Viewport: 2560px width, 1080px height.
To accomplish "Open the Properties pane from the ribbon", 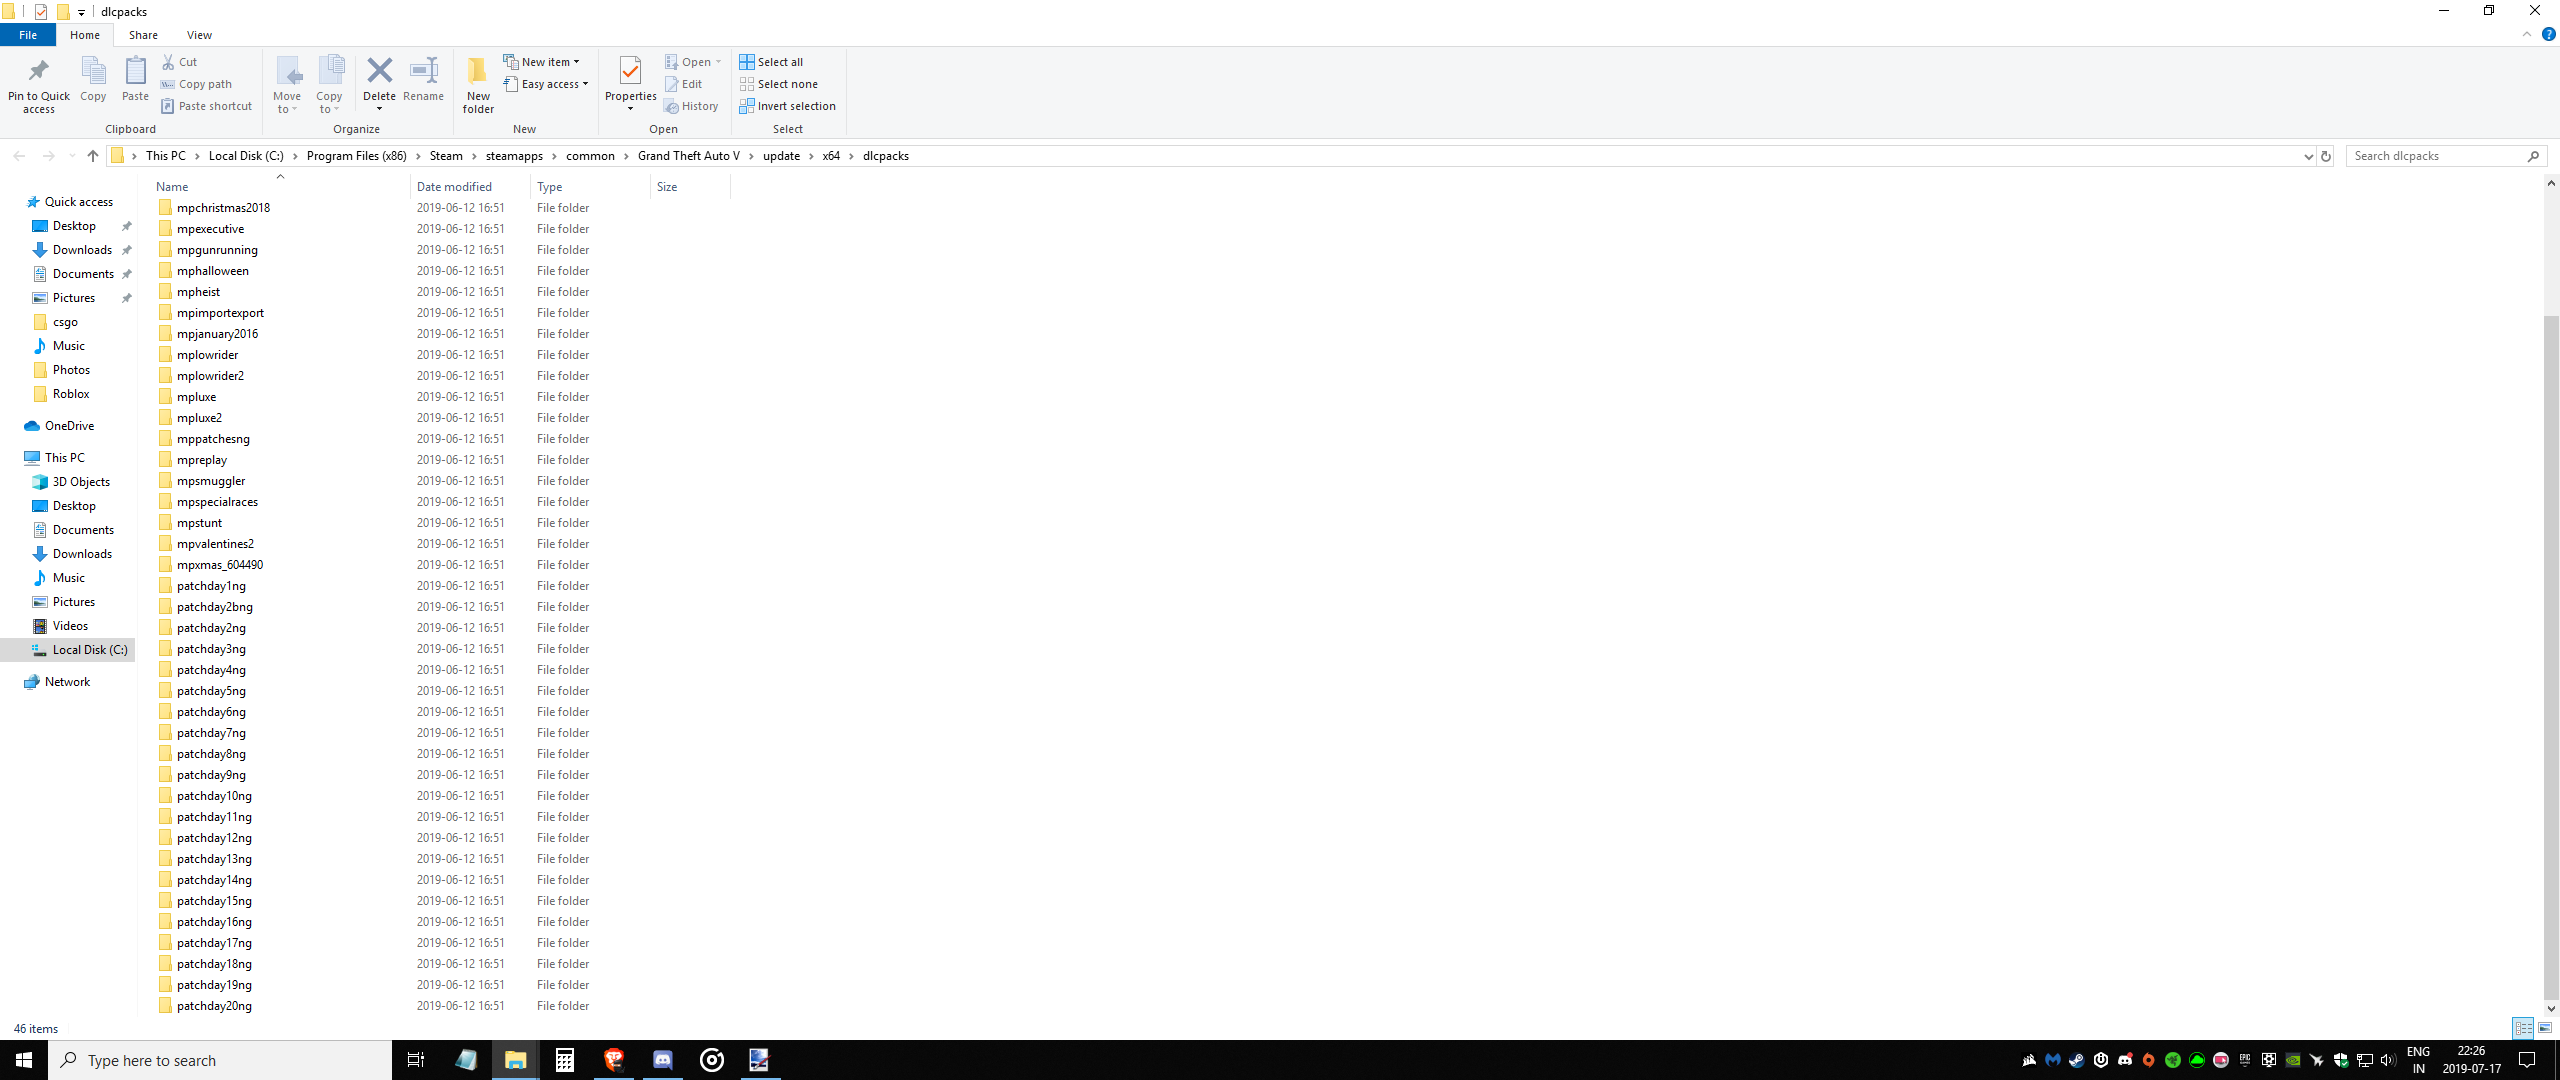I will pos(630,78).
